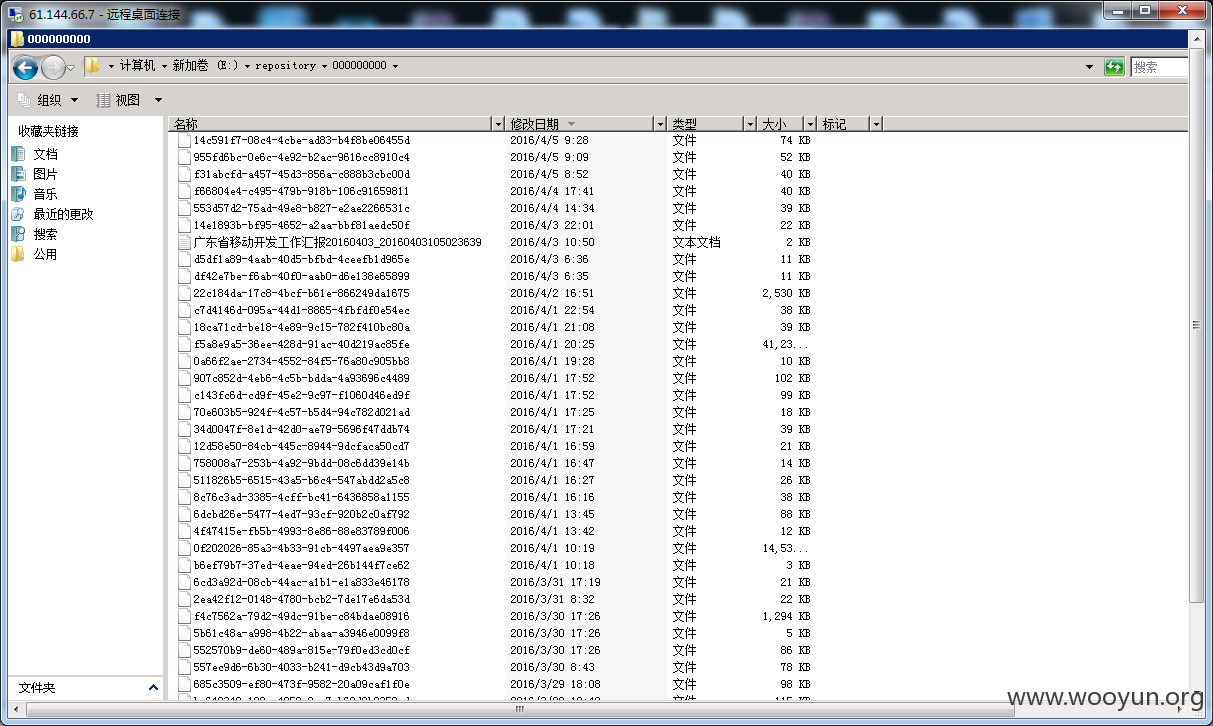Open 公用 folder link in the sidebar
The image size is (1213, 726).
coord(45,254)
